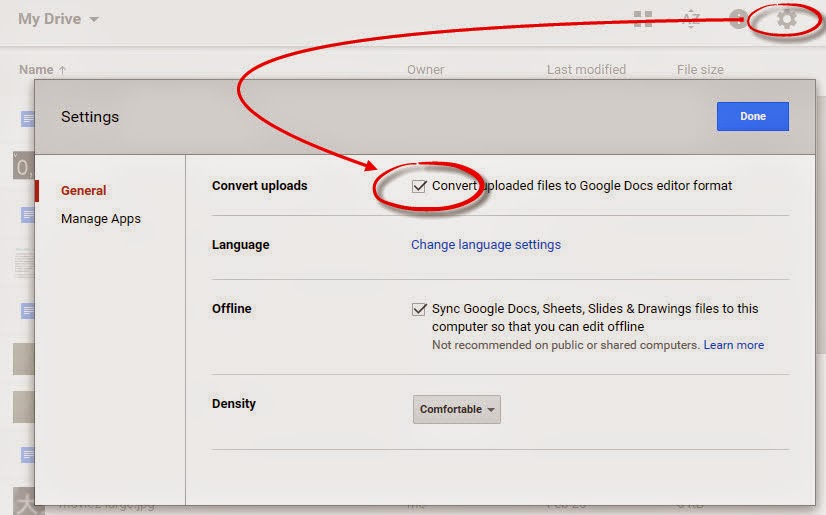Select the Manage Apps tab

coord(101,219)
